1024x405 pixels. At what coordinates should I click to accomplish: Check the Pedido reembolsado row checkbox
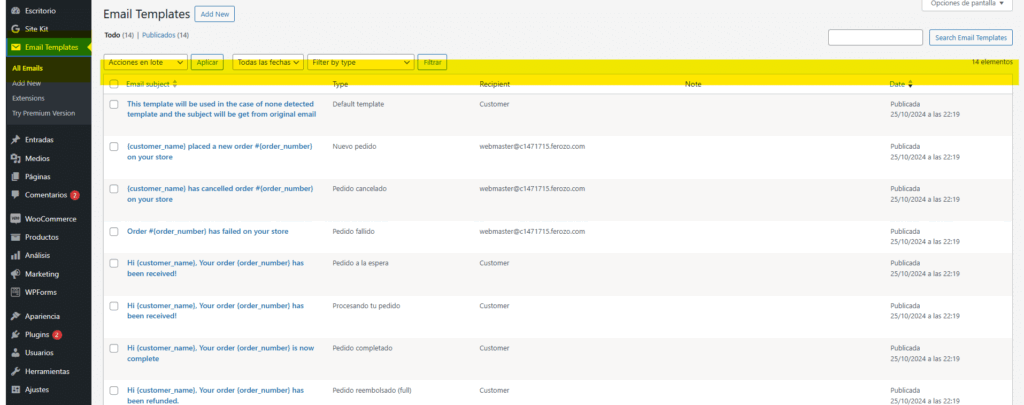tap(114, 391)
